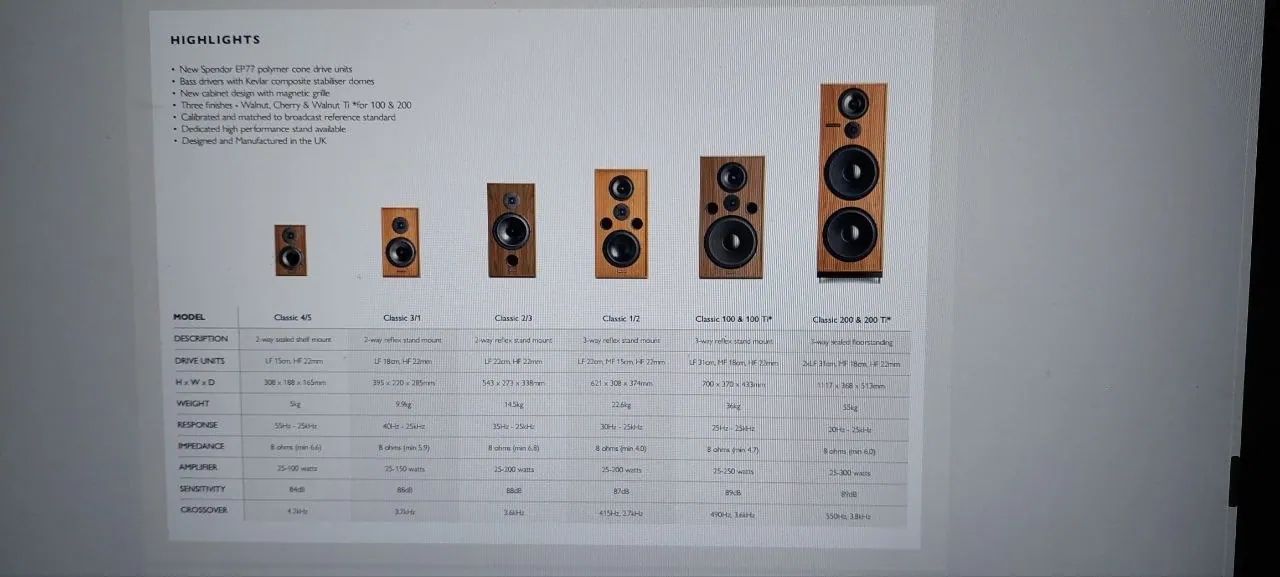
Task: Click the '415Hz, 2.7kHz' crossover cell
Action: (621, 513)
